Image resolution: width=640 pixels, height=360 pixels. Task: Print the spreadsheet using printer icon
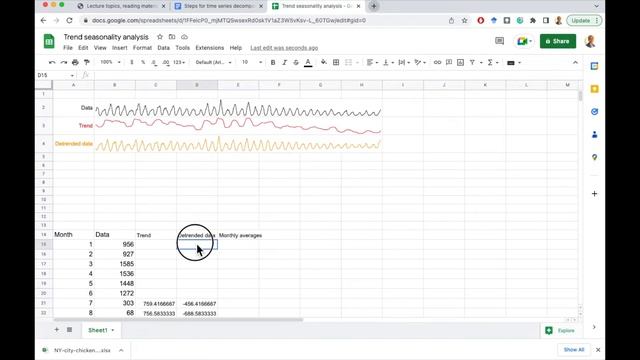[75, 62]
